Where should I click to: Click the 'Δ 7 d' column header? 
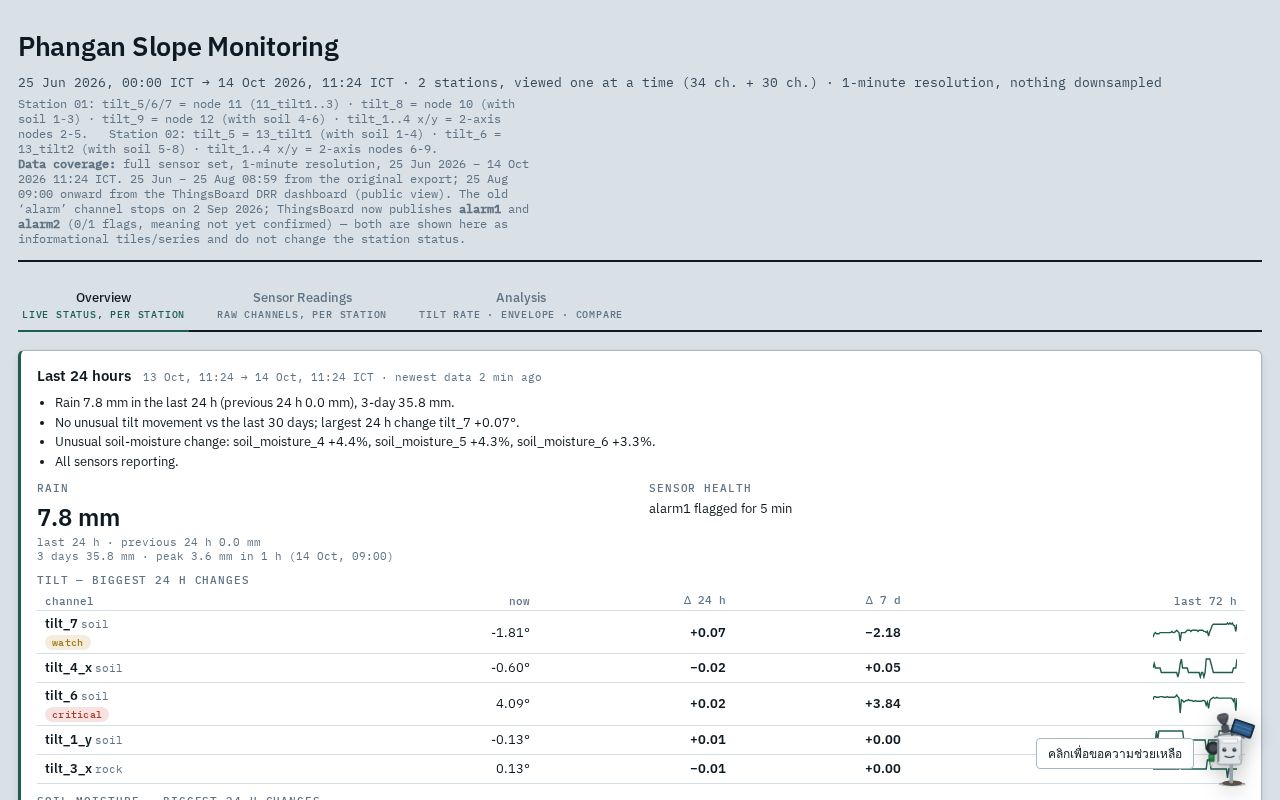click(883, 601)
